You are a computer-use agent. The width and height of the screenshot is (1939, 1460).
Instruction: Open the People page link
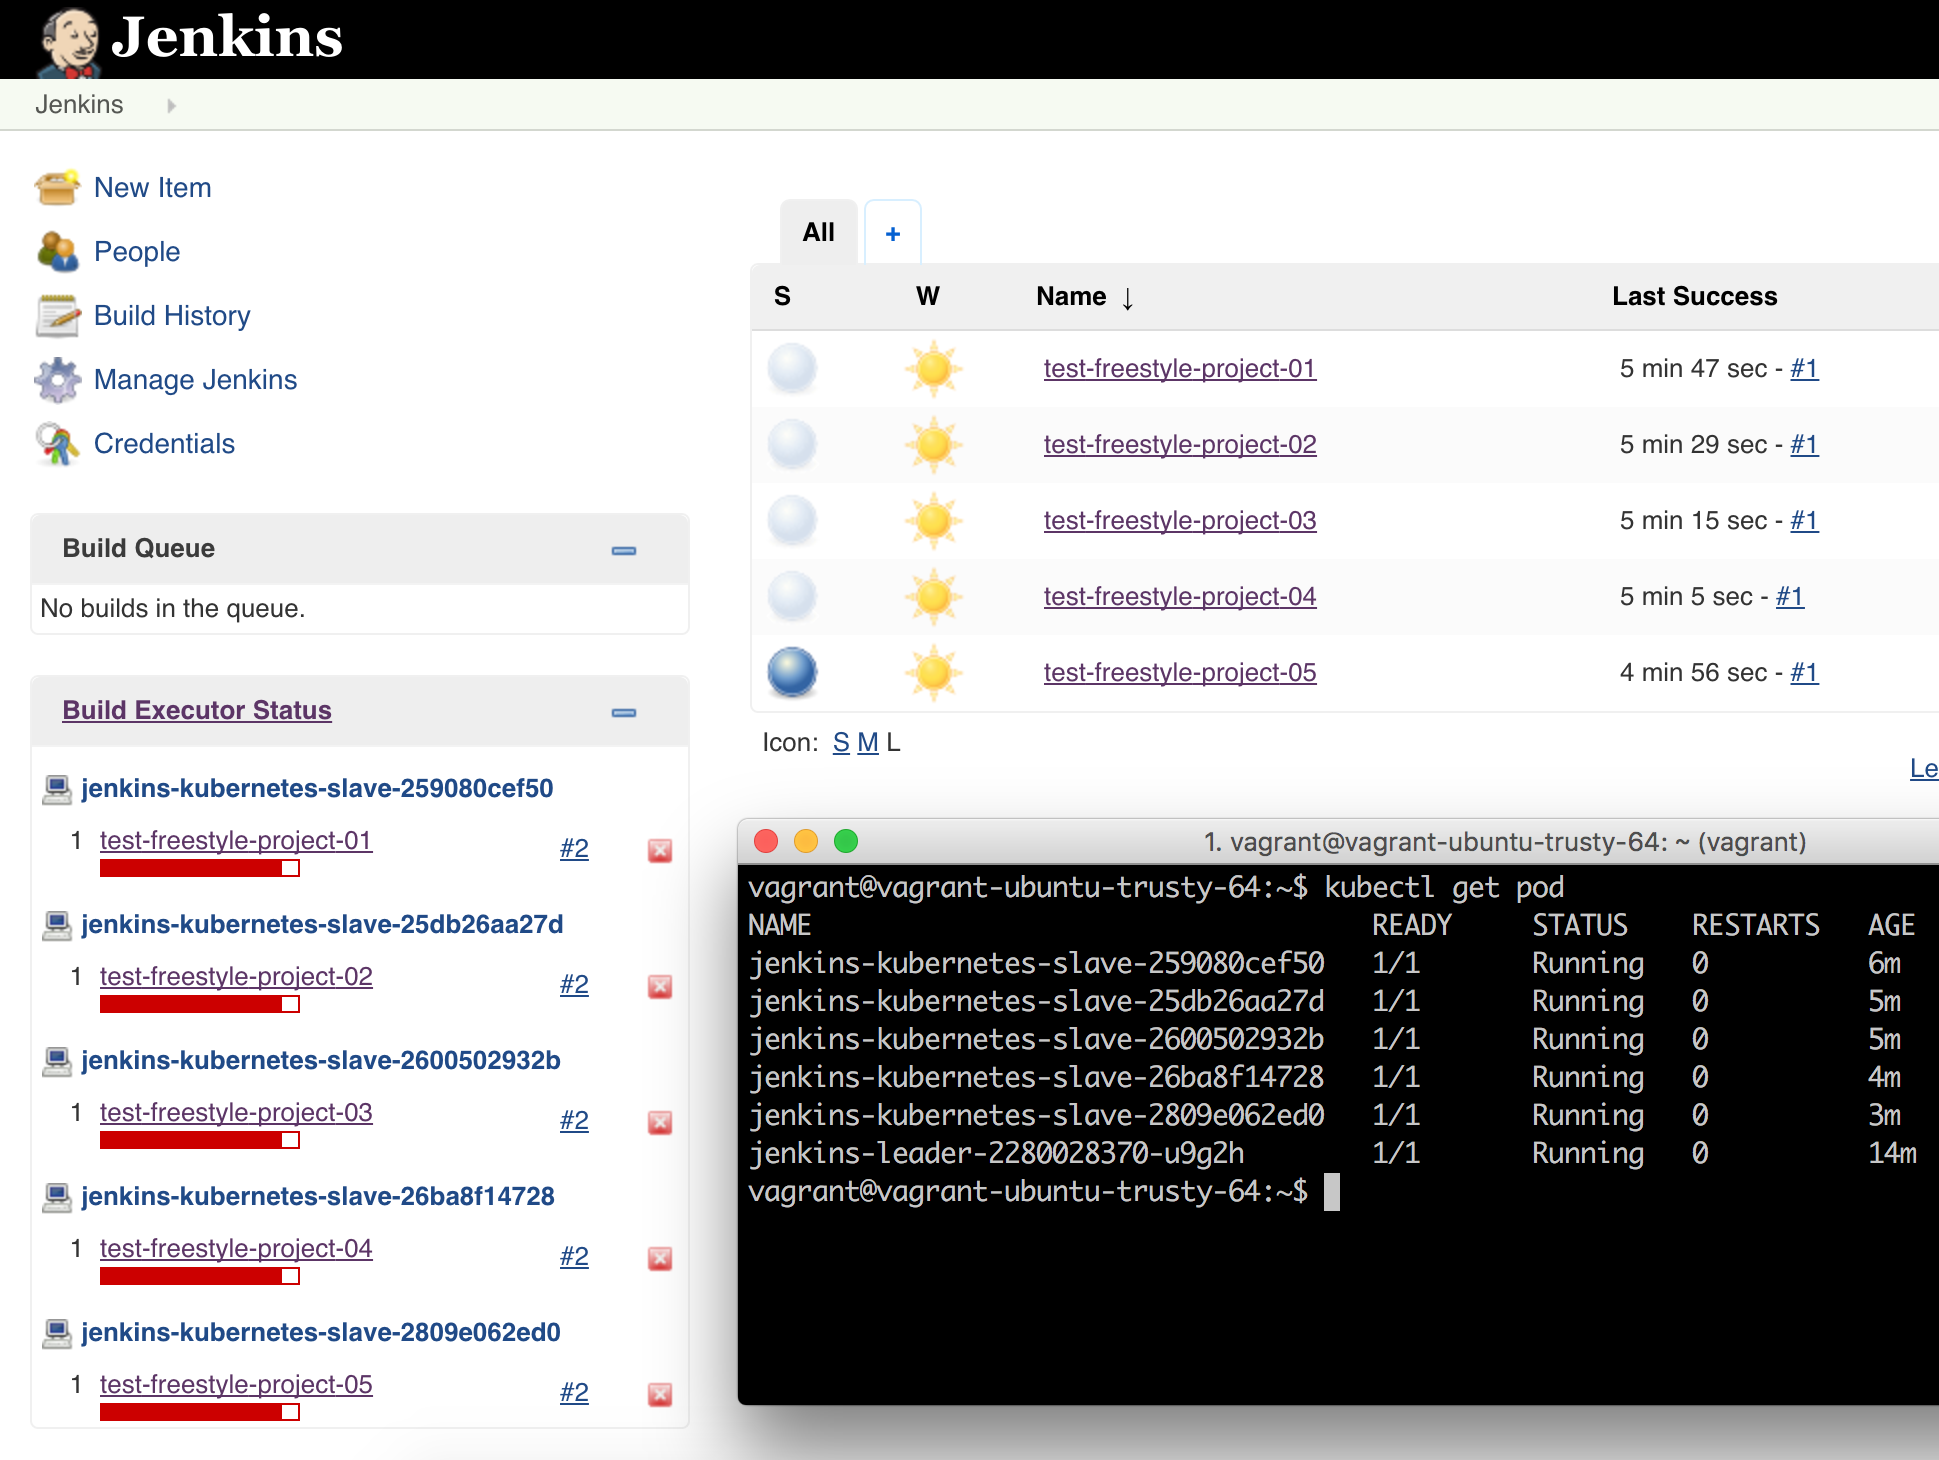[137, 251]
